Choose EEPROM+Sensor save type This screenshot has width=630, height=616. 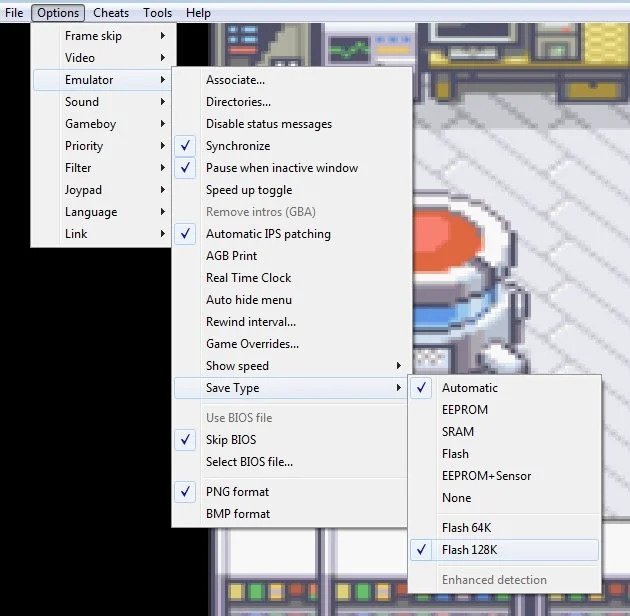[x=486, y=476]
